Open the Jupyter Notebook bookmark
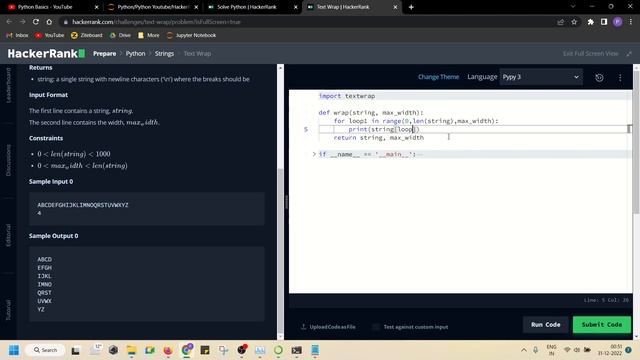 tap(191, 36)
